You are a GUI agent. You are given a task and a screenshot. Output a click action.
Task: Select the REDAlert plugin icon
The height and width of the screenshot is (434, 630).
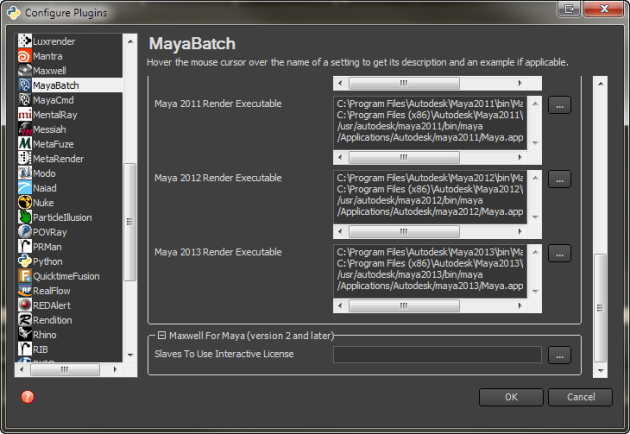point(25,305)
